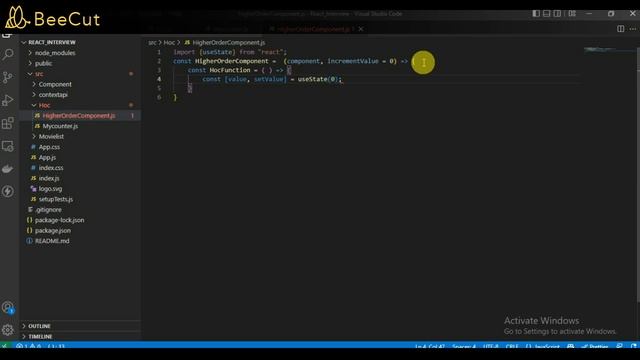Open editor More Actions ellipsis
The image size is (640, 360).
click(633, 29)
